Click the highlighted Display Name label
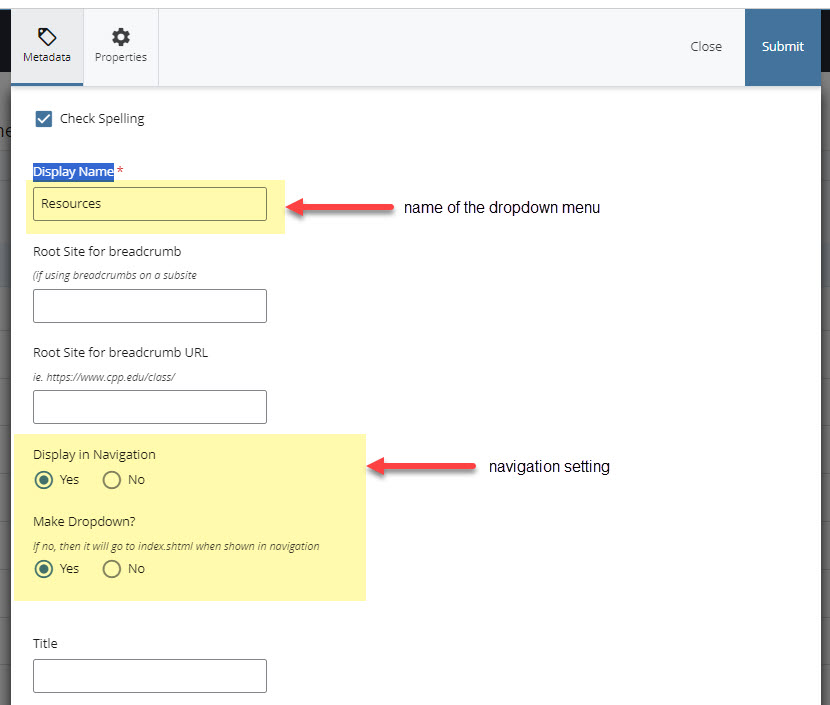The height and width of the screenshot is (705, 830). pyautogui.click(x=73, y=172)
